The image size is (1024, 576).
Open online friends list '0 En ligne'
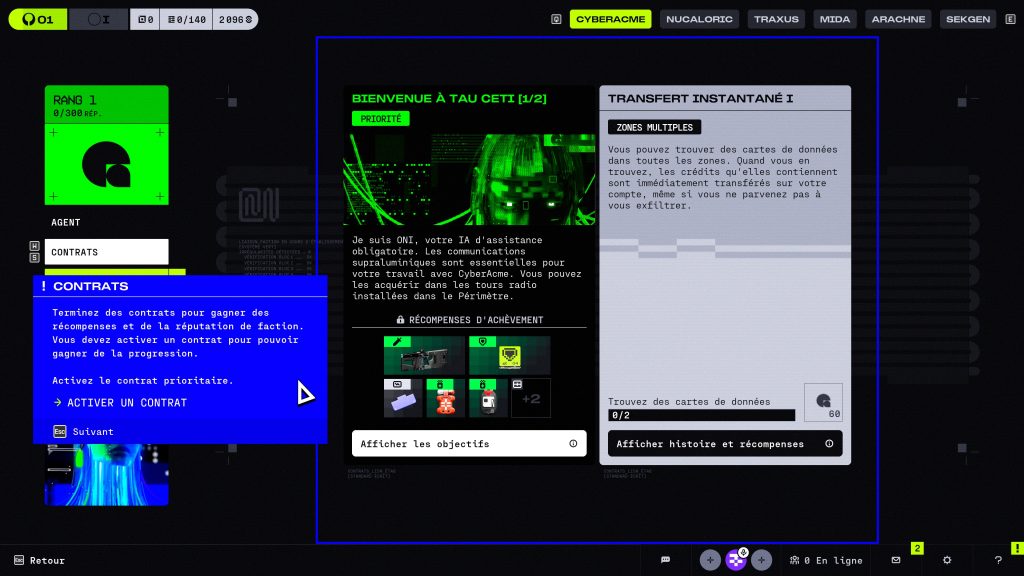825,560
